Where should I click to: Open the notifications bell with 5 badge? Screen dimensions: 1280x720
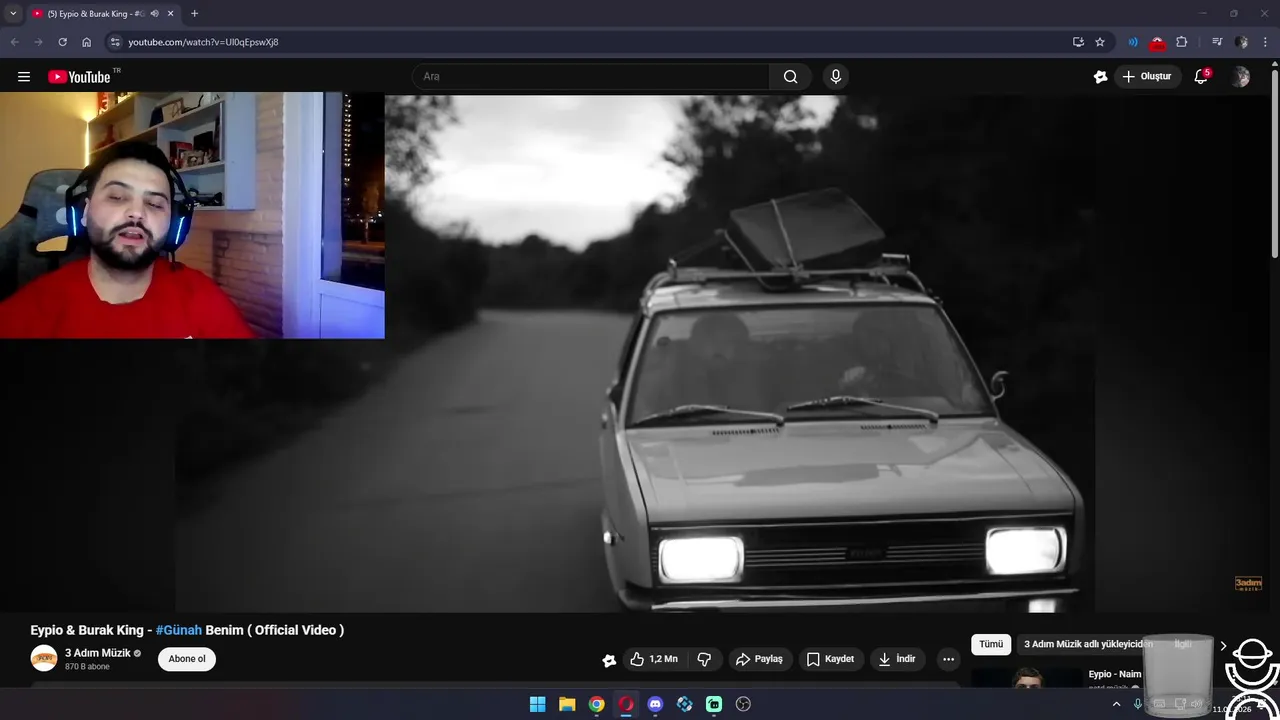tap(1202, 77)
